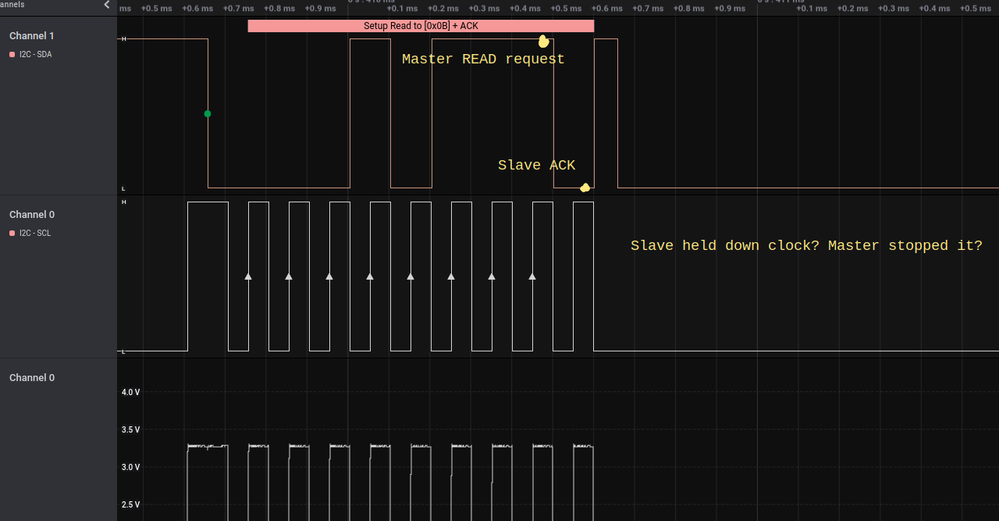Click the 3.5 V axis label
The image size is (999, 521).
(131, 430)
